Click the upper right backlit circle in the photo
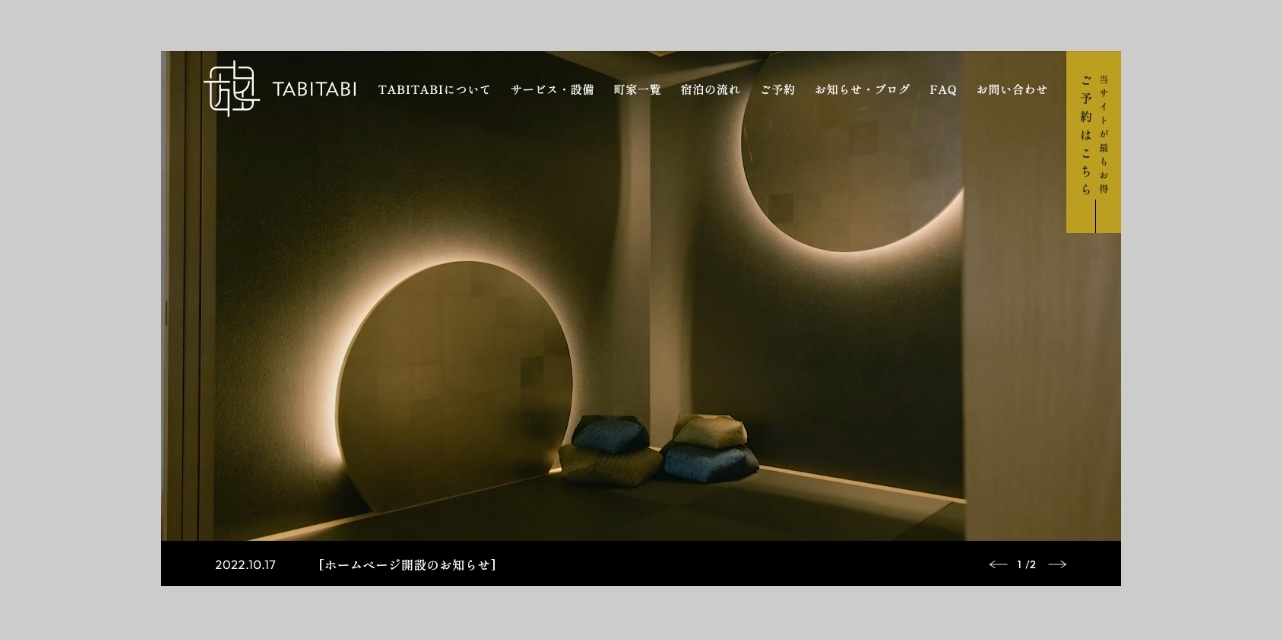The width and height of the screenshot is (1282, 640). (852, 170)
